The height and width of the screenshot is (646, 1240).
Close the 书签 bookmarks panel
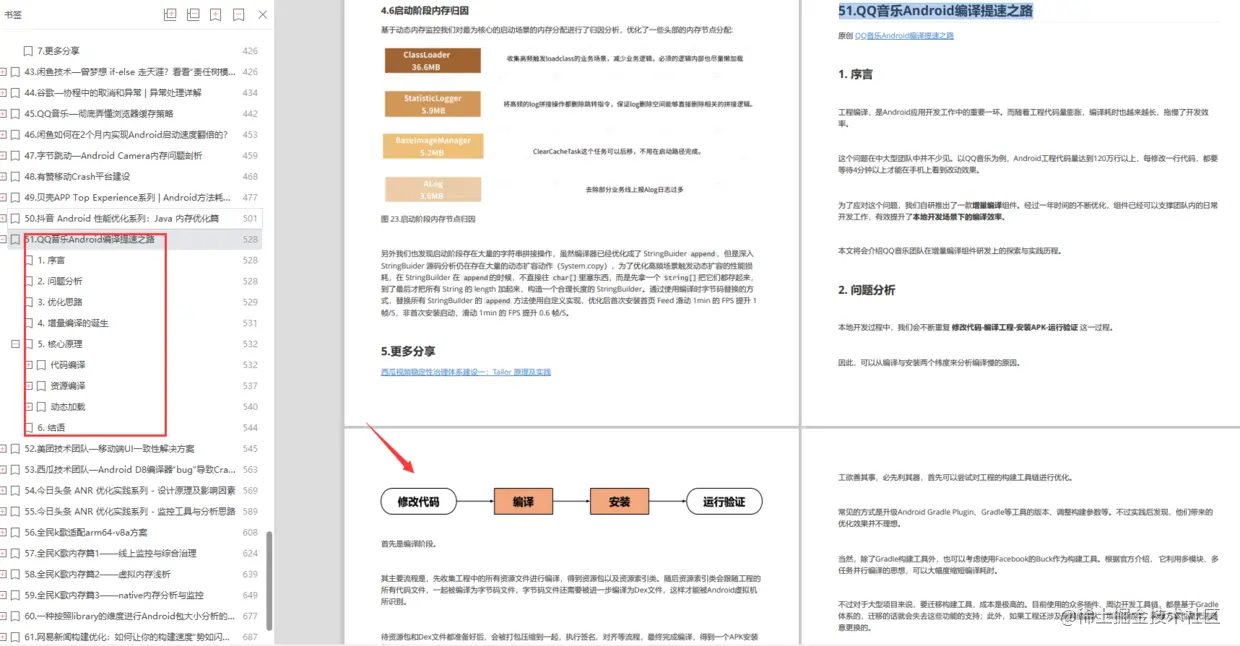263,15
